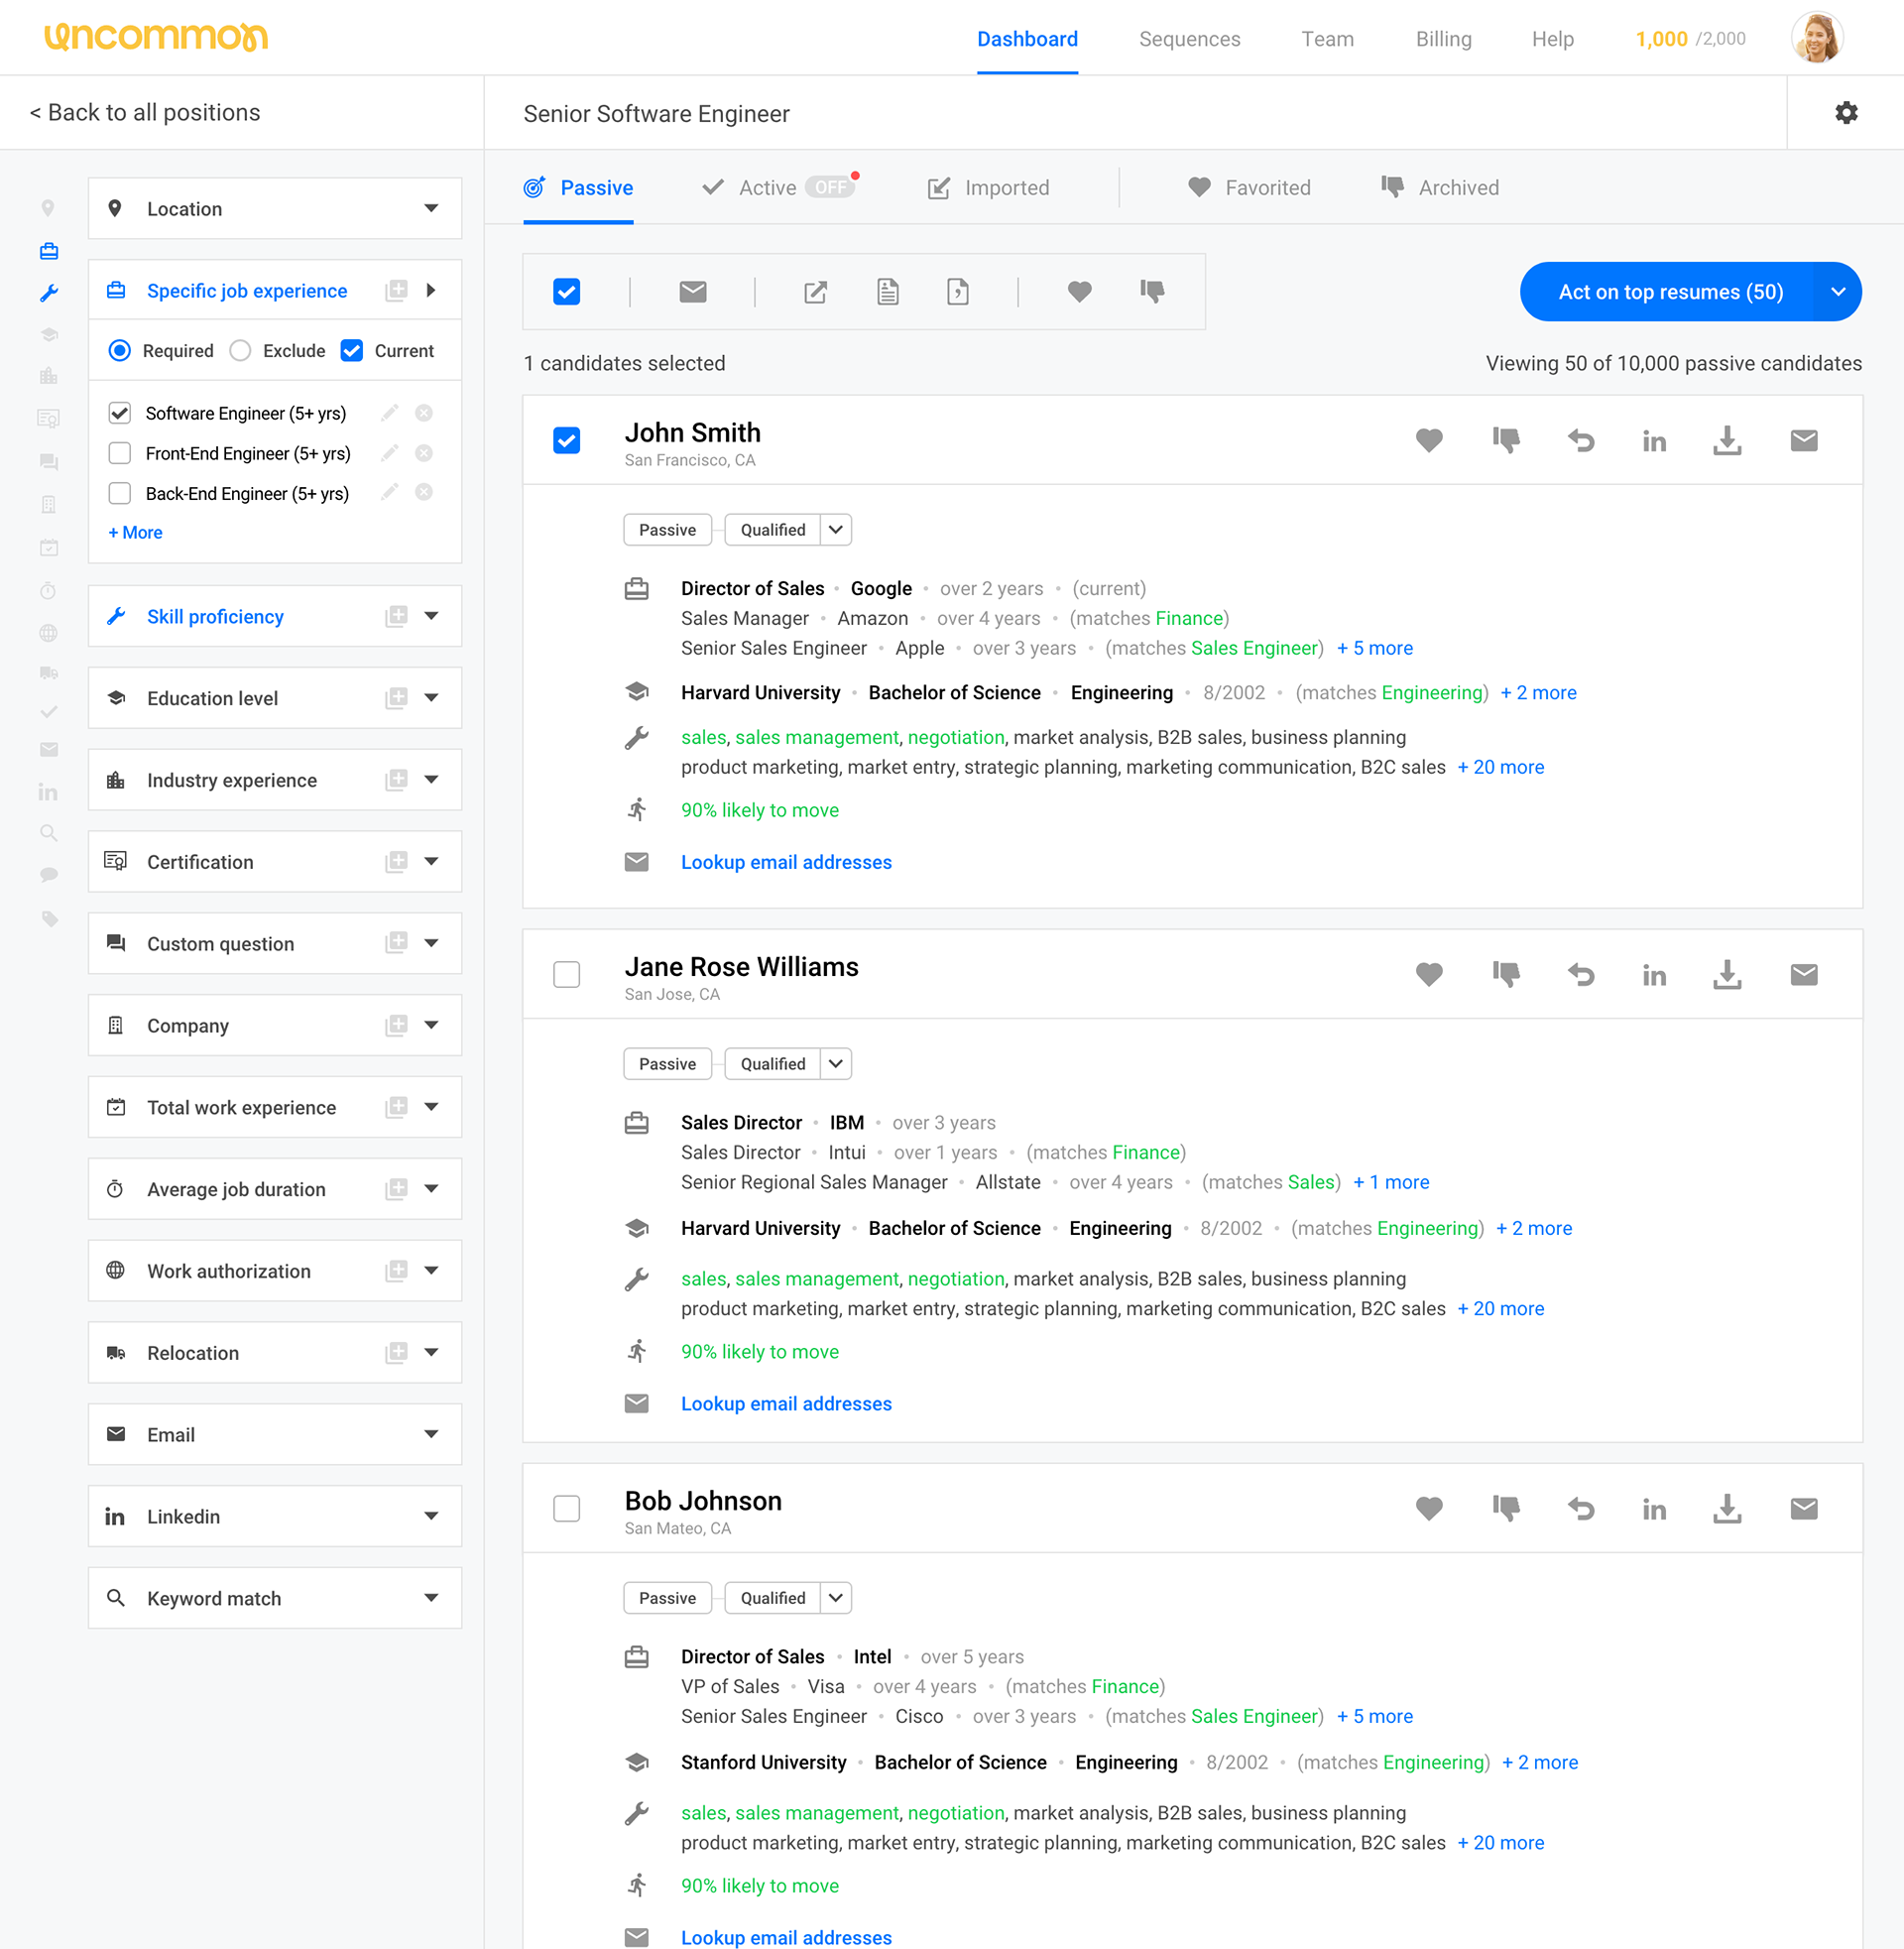Open John Smith's Qualified status dropdown
Image resolution: width=1904 pixels, height=1949 pixels.
pos(836,530)
